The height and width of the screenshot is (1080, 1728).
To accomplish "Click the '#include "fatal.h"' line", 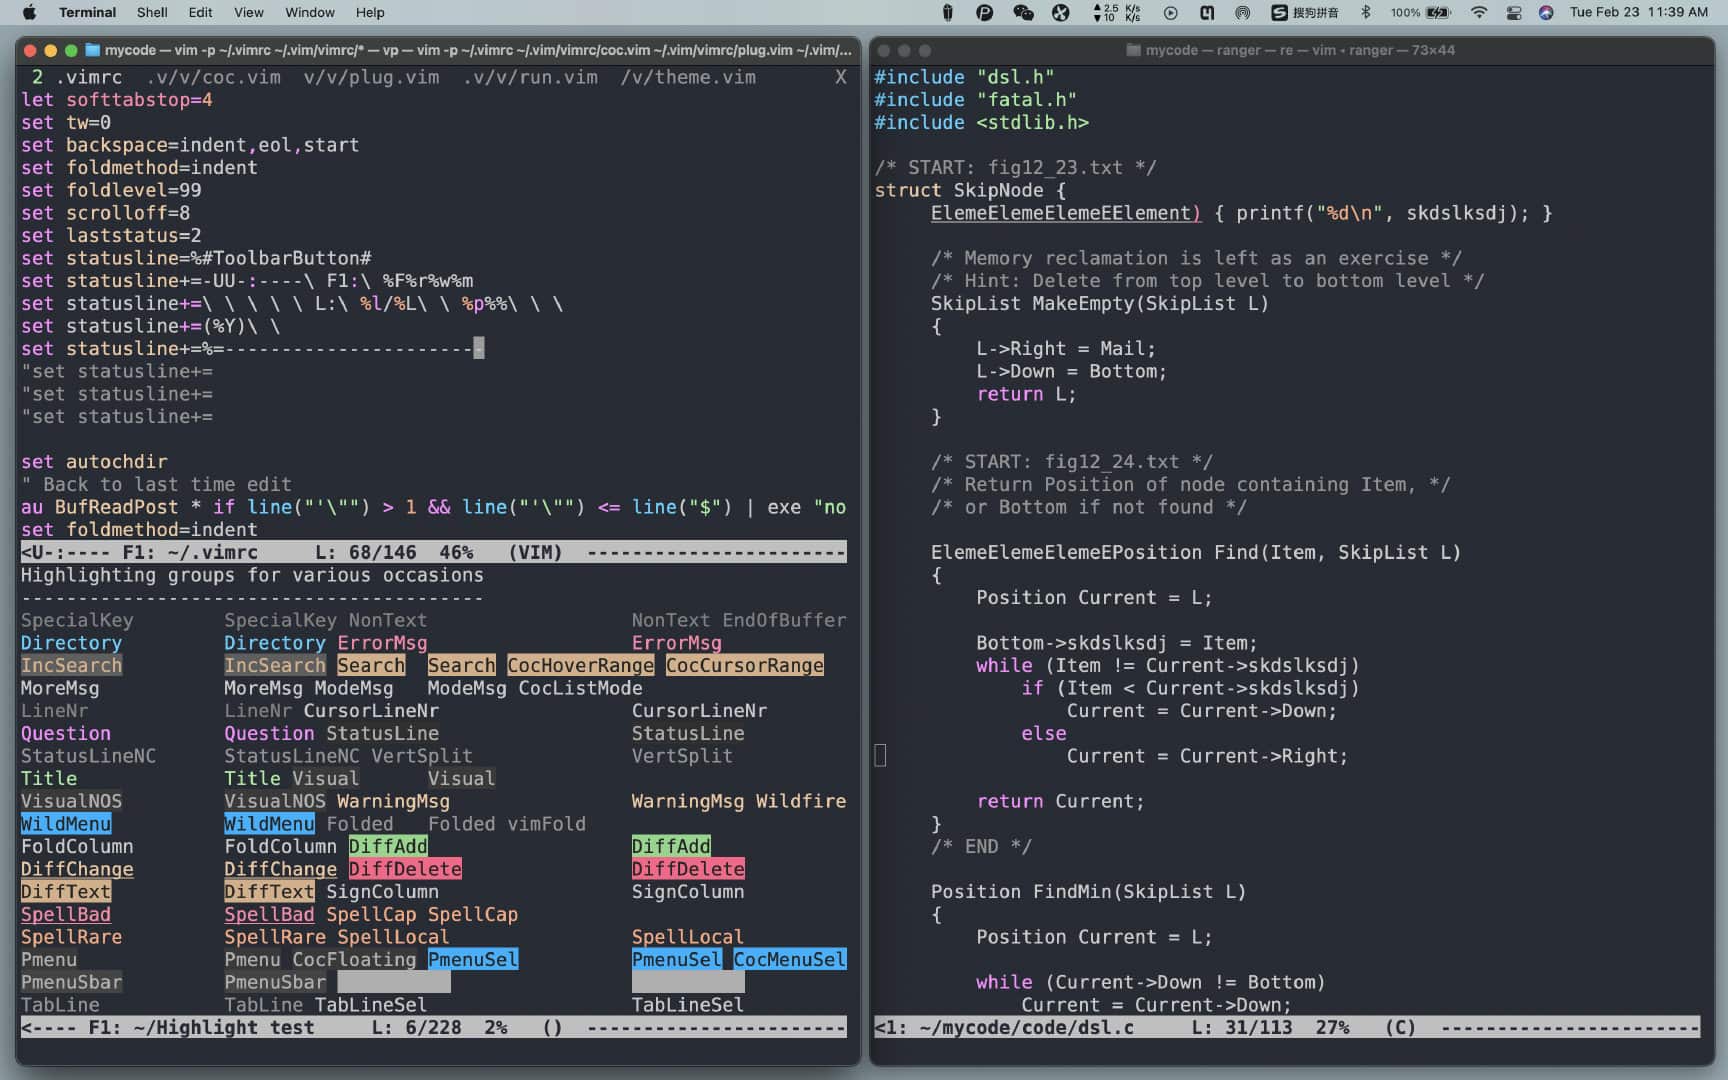I will tap(975, 99).
